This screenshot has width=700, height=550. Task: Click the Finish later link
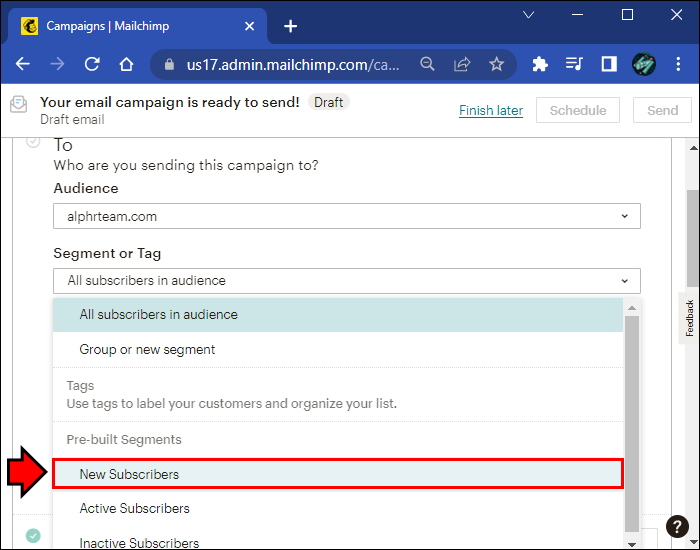[x=491, y=110]
